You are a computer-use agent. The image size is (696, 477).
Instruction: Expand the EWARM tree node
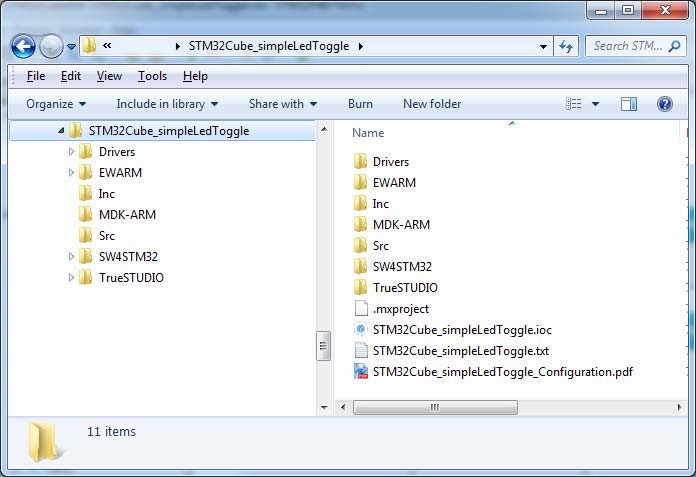(x=71, y=173)
